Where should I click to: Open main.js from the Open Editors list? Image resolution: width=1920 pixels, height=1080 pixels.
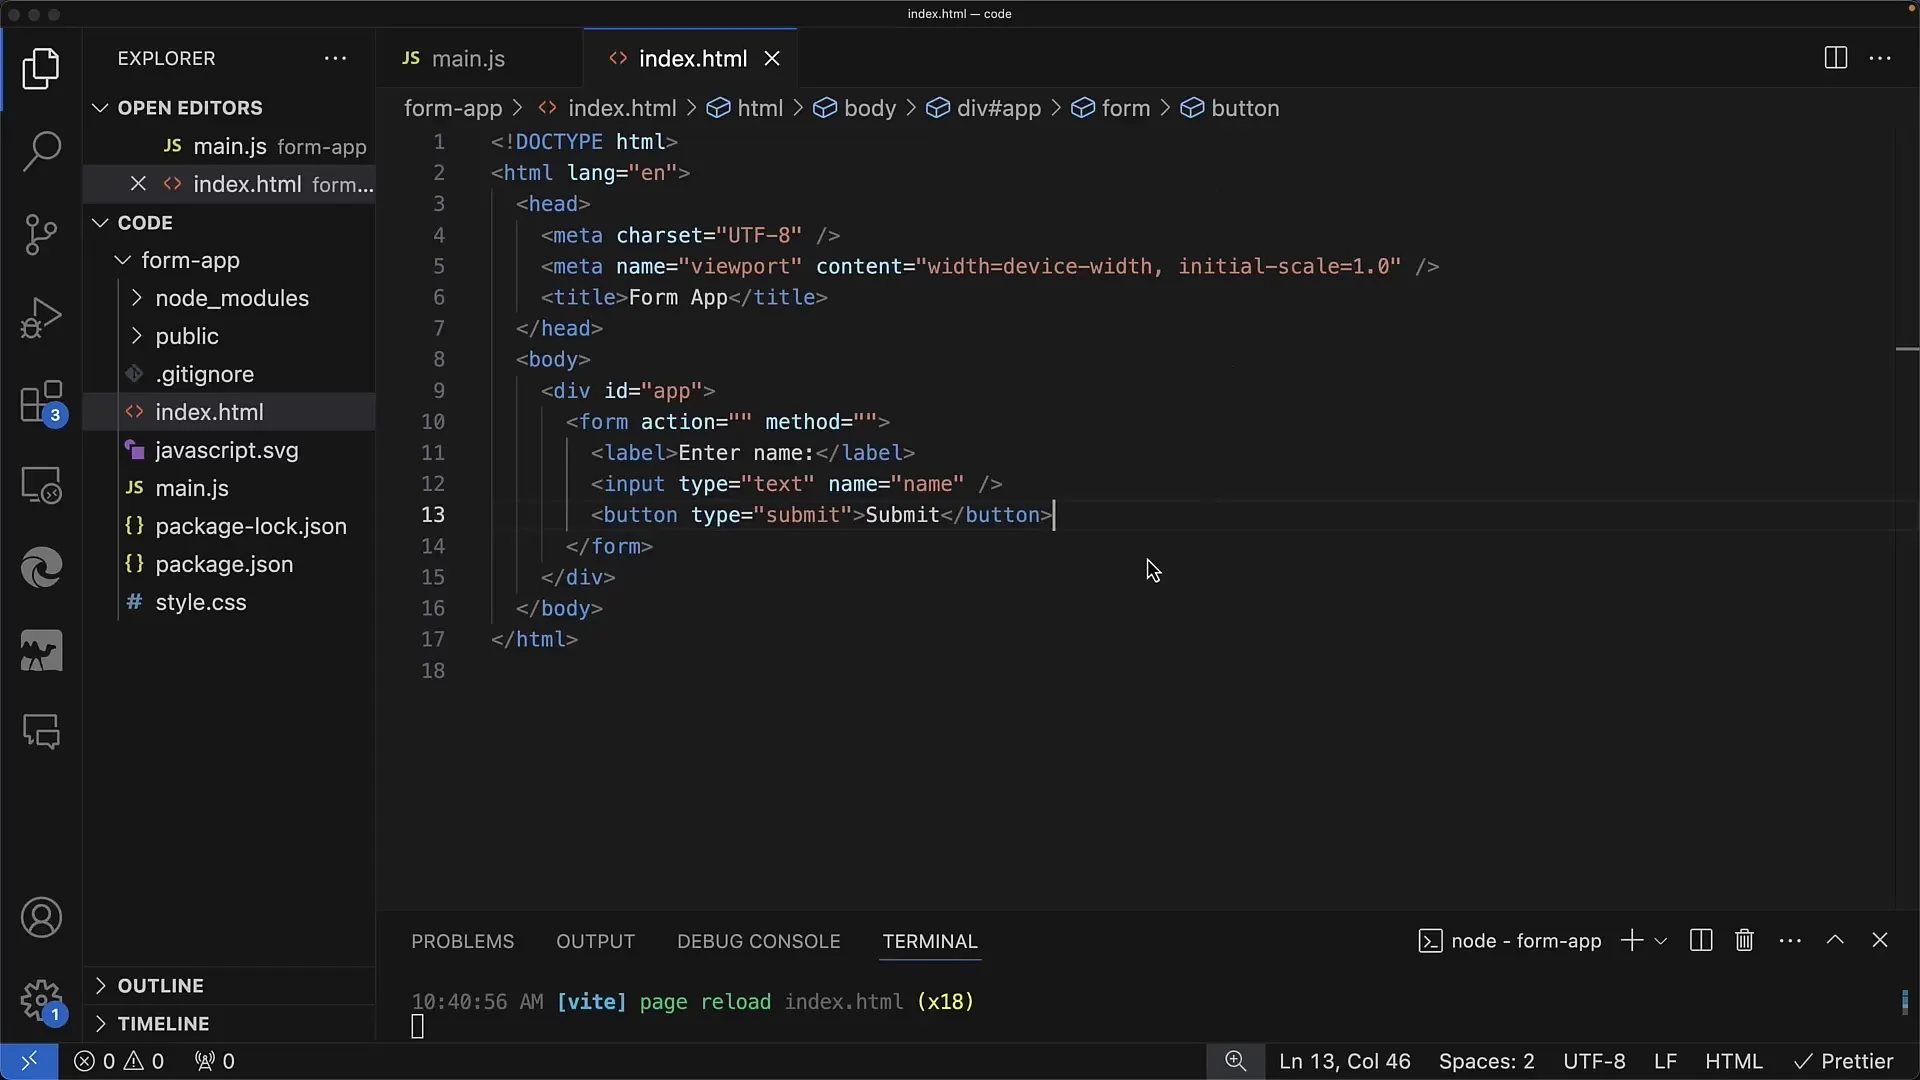(230, 146)
